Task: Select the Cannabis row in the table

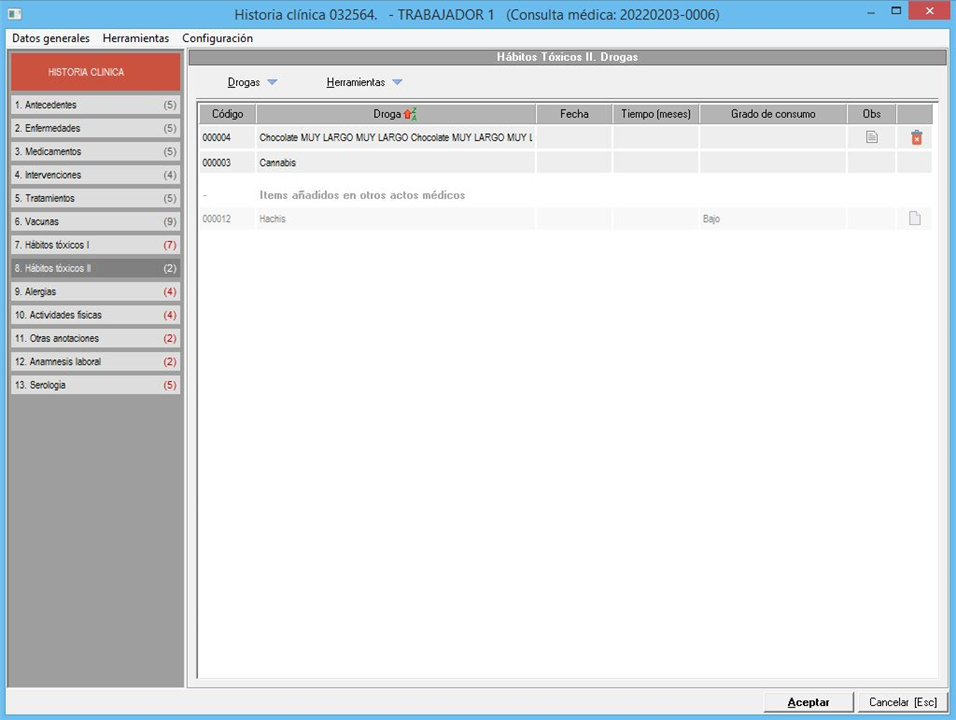Action: pos(395,162)
